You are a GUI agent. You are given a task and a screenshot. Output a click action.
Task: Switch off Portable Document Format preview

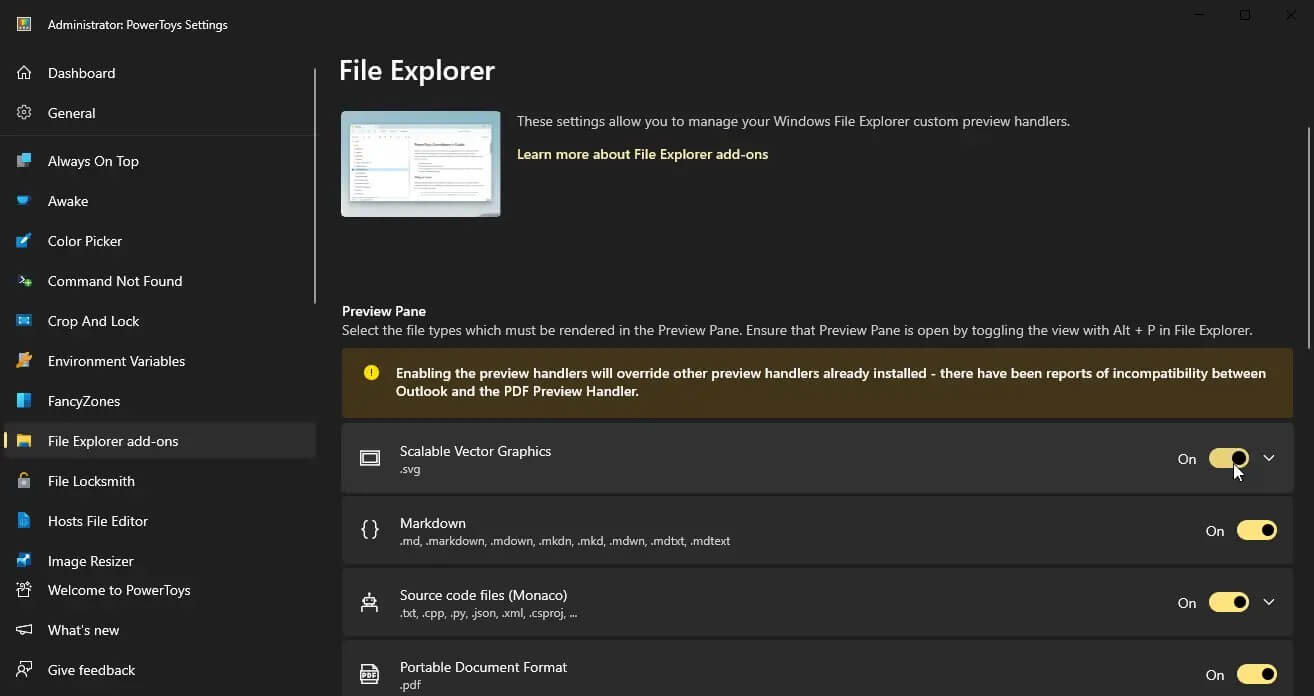[x=1257, y=674]
